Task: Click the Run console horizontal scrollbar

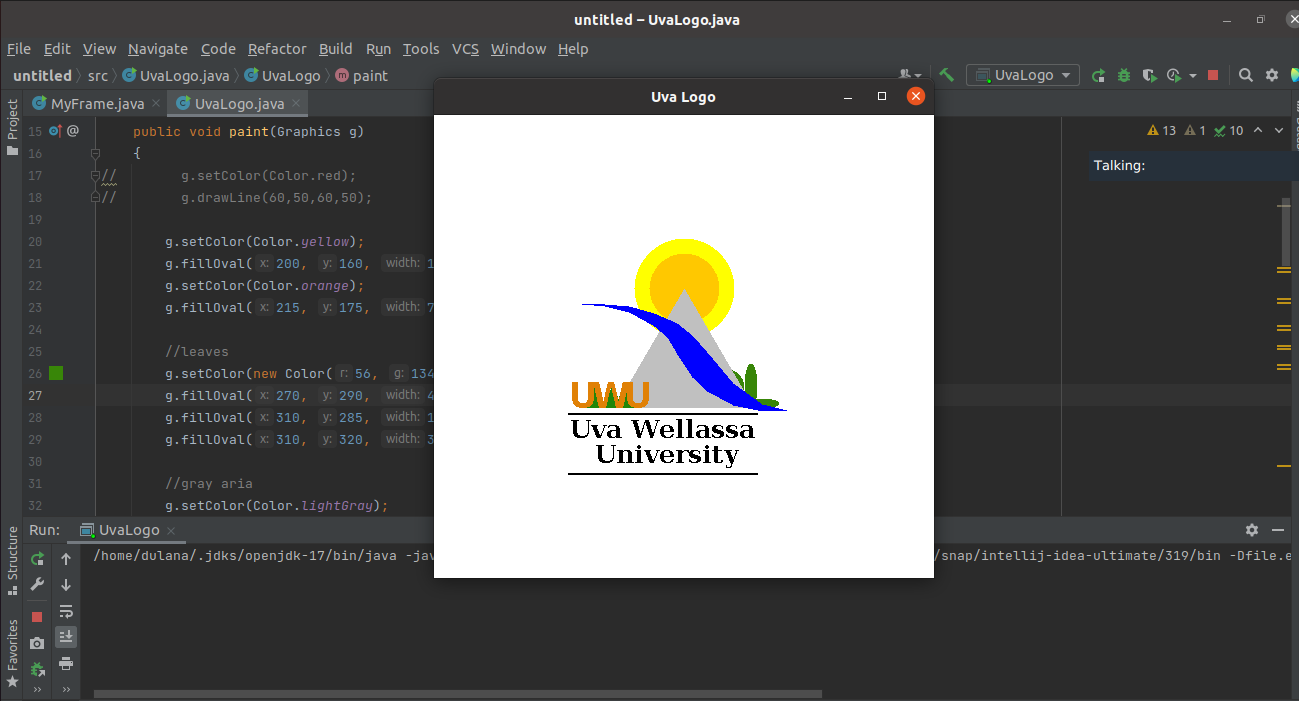Action: [x=458, y=693]
